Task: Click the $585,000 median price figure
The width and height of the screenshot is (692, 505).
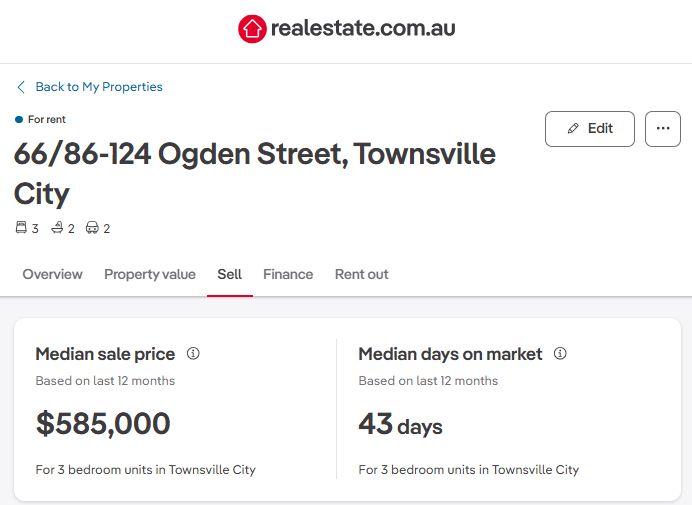Action: tap(103, 424)
